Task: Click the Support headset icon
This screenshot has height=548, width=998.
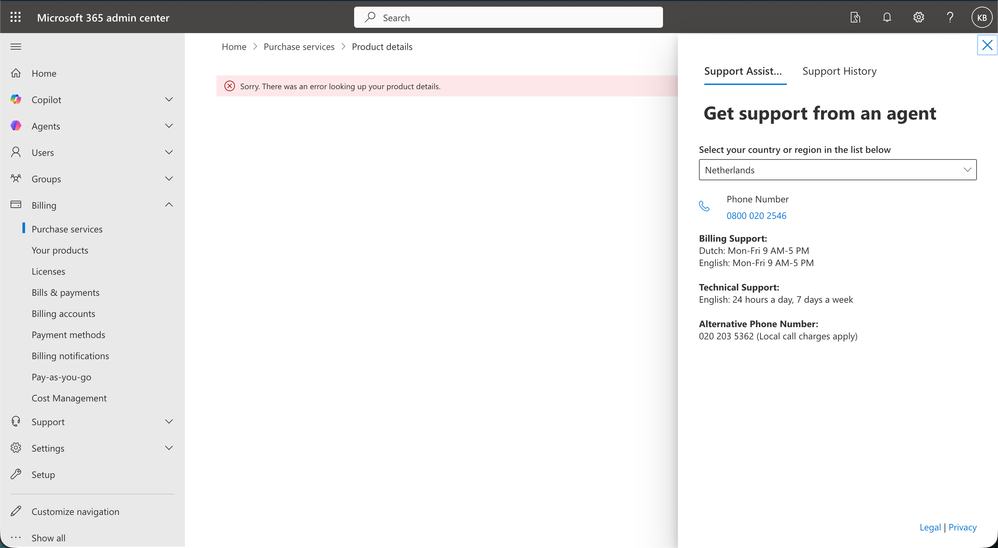Action: click(x=16, y=421)
